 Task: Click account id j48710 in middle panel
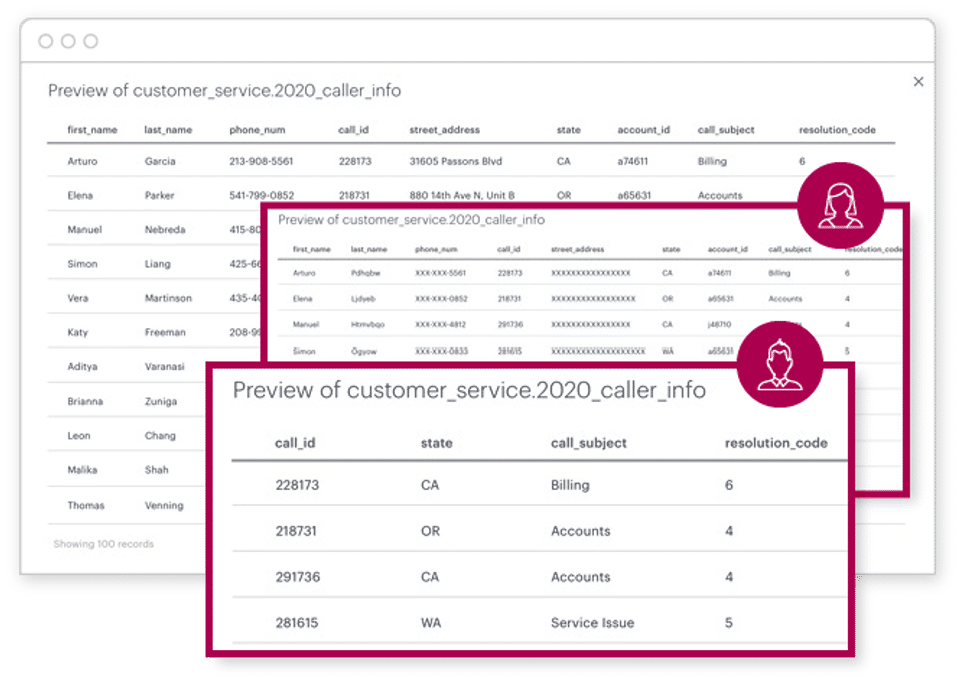(719, 324)
